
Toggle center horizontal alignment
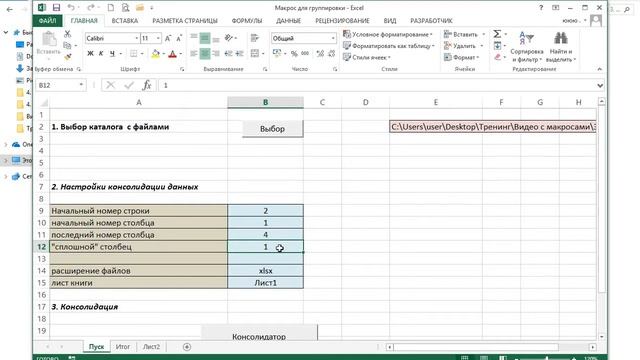point(205,53)
